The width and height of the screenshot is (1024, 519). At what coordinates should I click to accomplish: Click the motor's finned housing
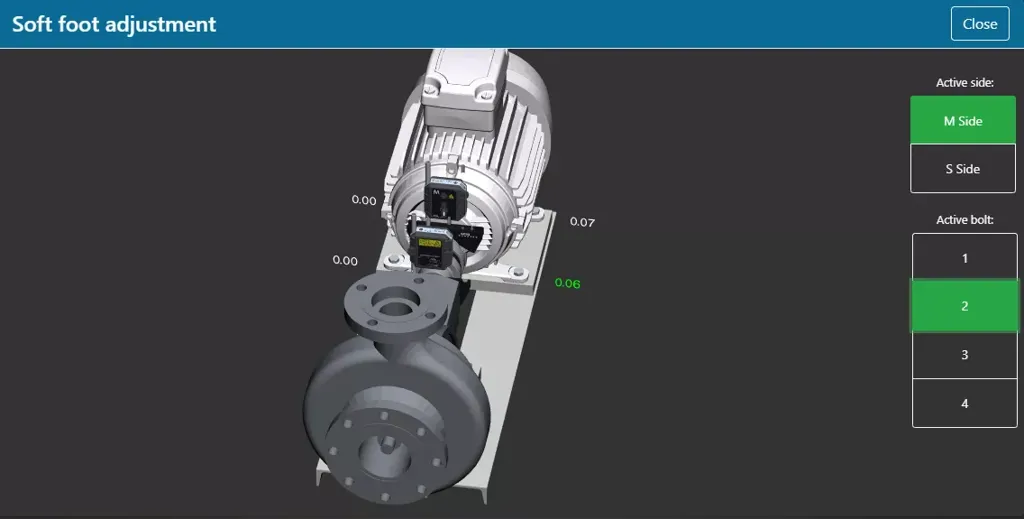(x=525, y=150)
